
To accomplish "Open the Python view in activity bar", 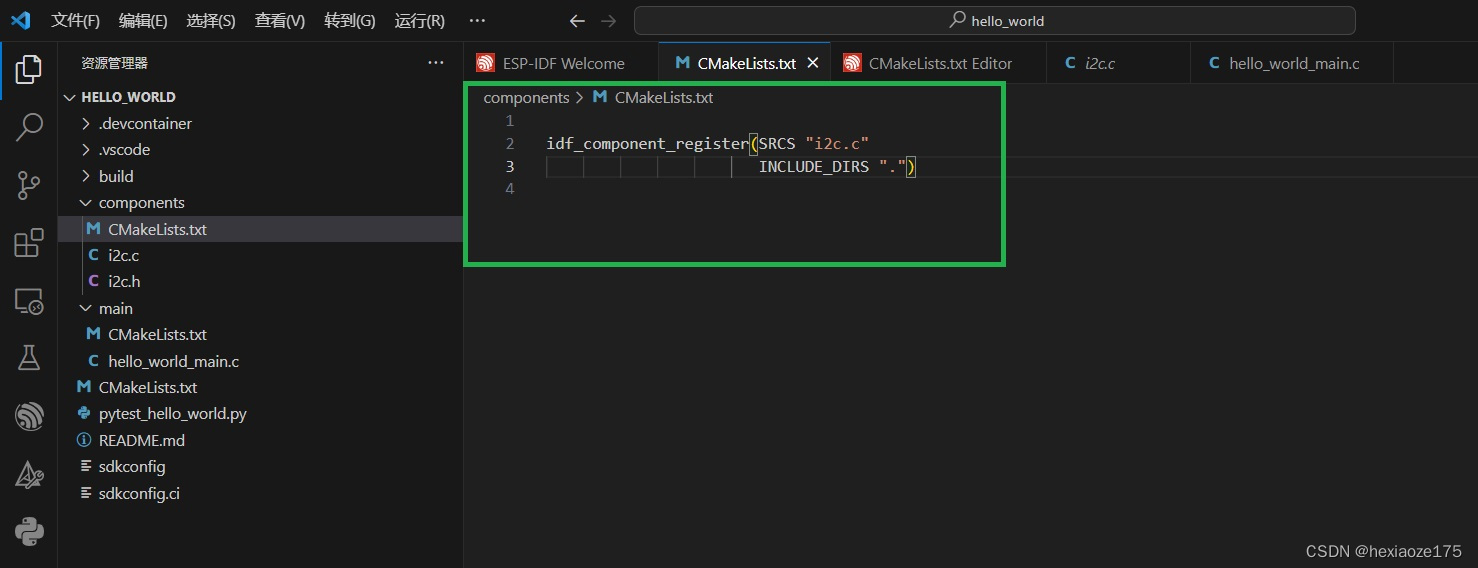I will 29,531.
